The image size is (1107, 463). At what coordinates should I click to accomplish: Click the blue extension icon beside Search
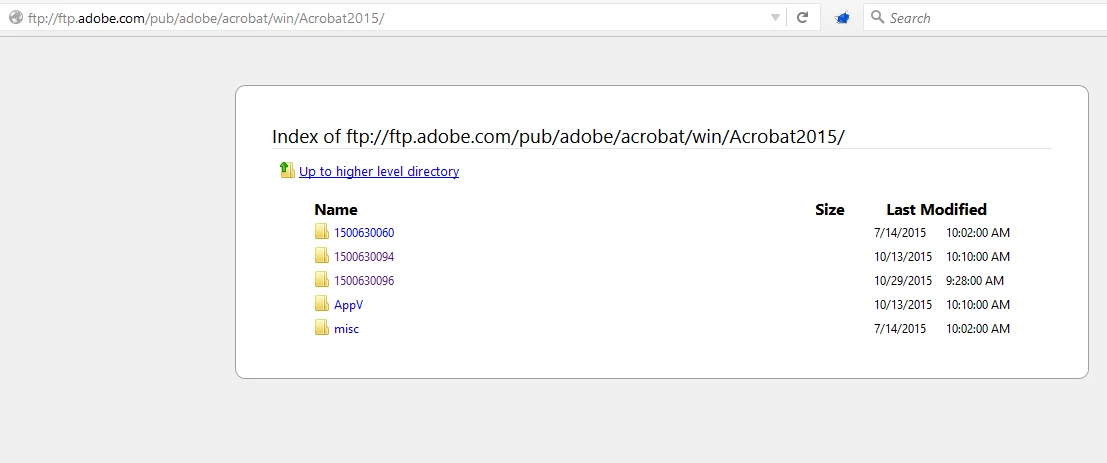pyautogui.click(x=842, y=18)
